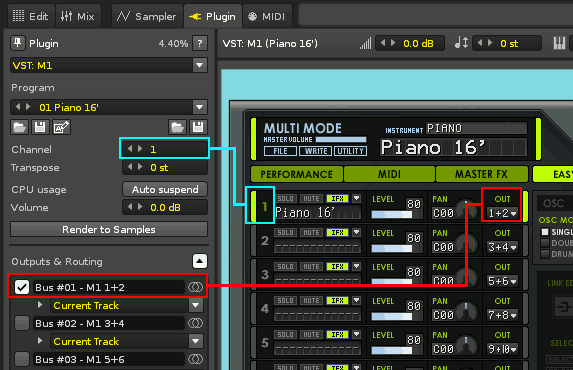The height and width of the screenshot is (370, 573).
Task: Click the Auto suspend button
Action: (x=165, y=189)
